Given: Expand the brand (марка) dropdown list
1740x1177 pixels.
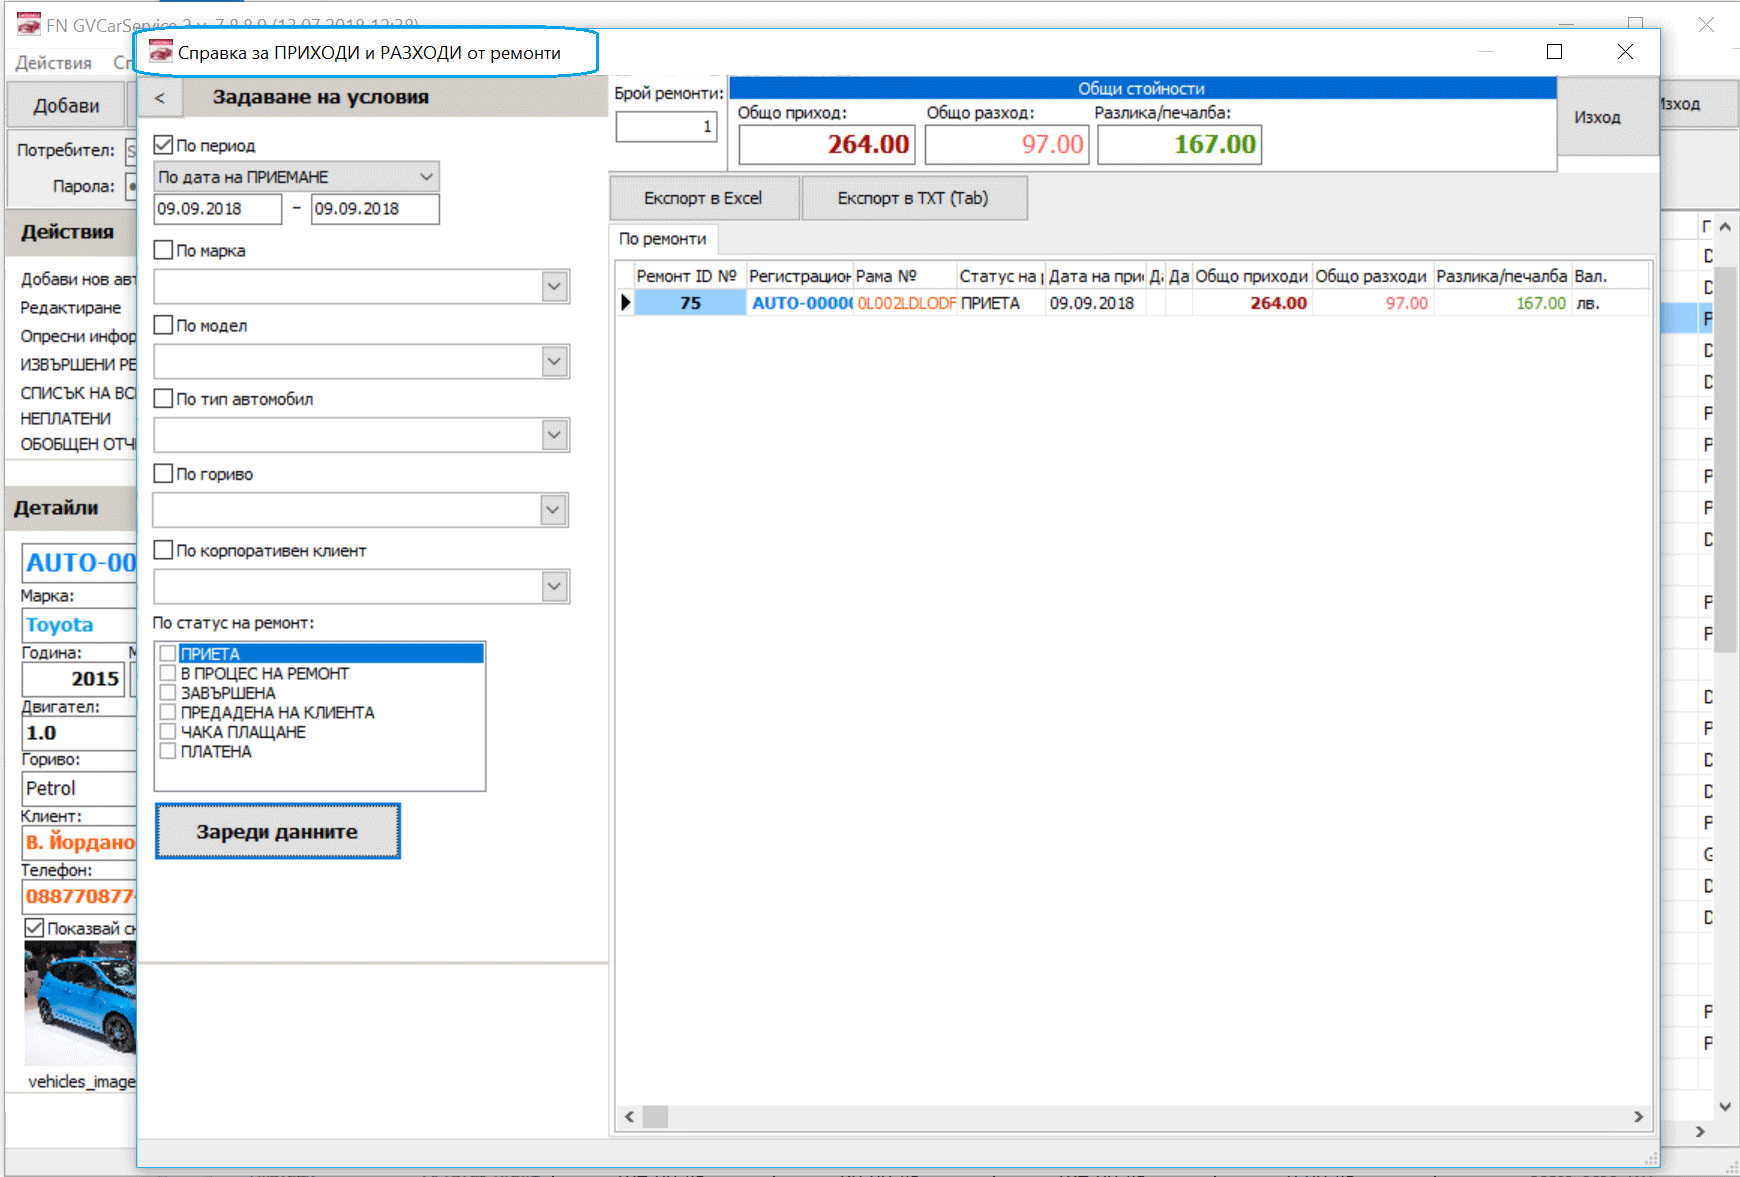Looking at the screenshot, I should click(x=555, y=287).
